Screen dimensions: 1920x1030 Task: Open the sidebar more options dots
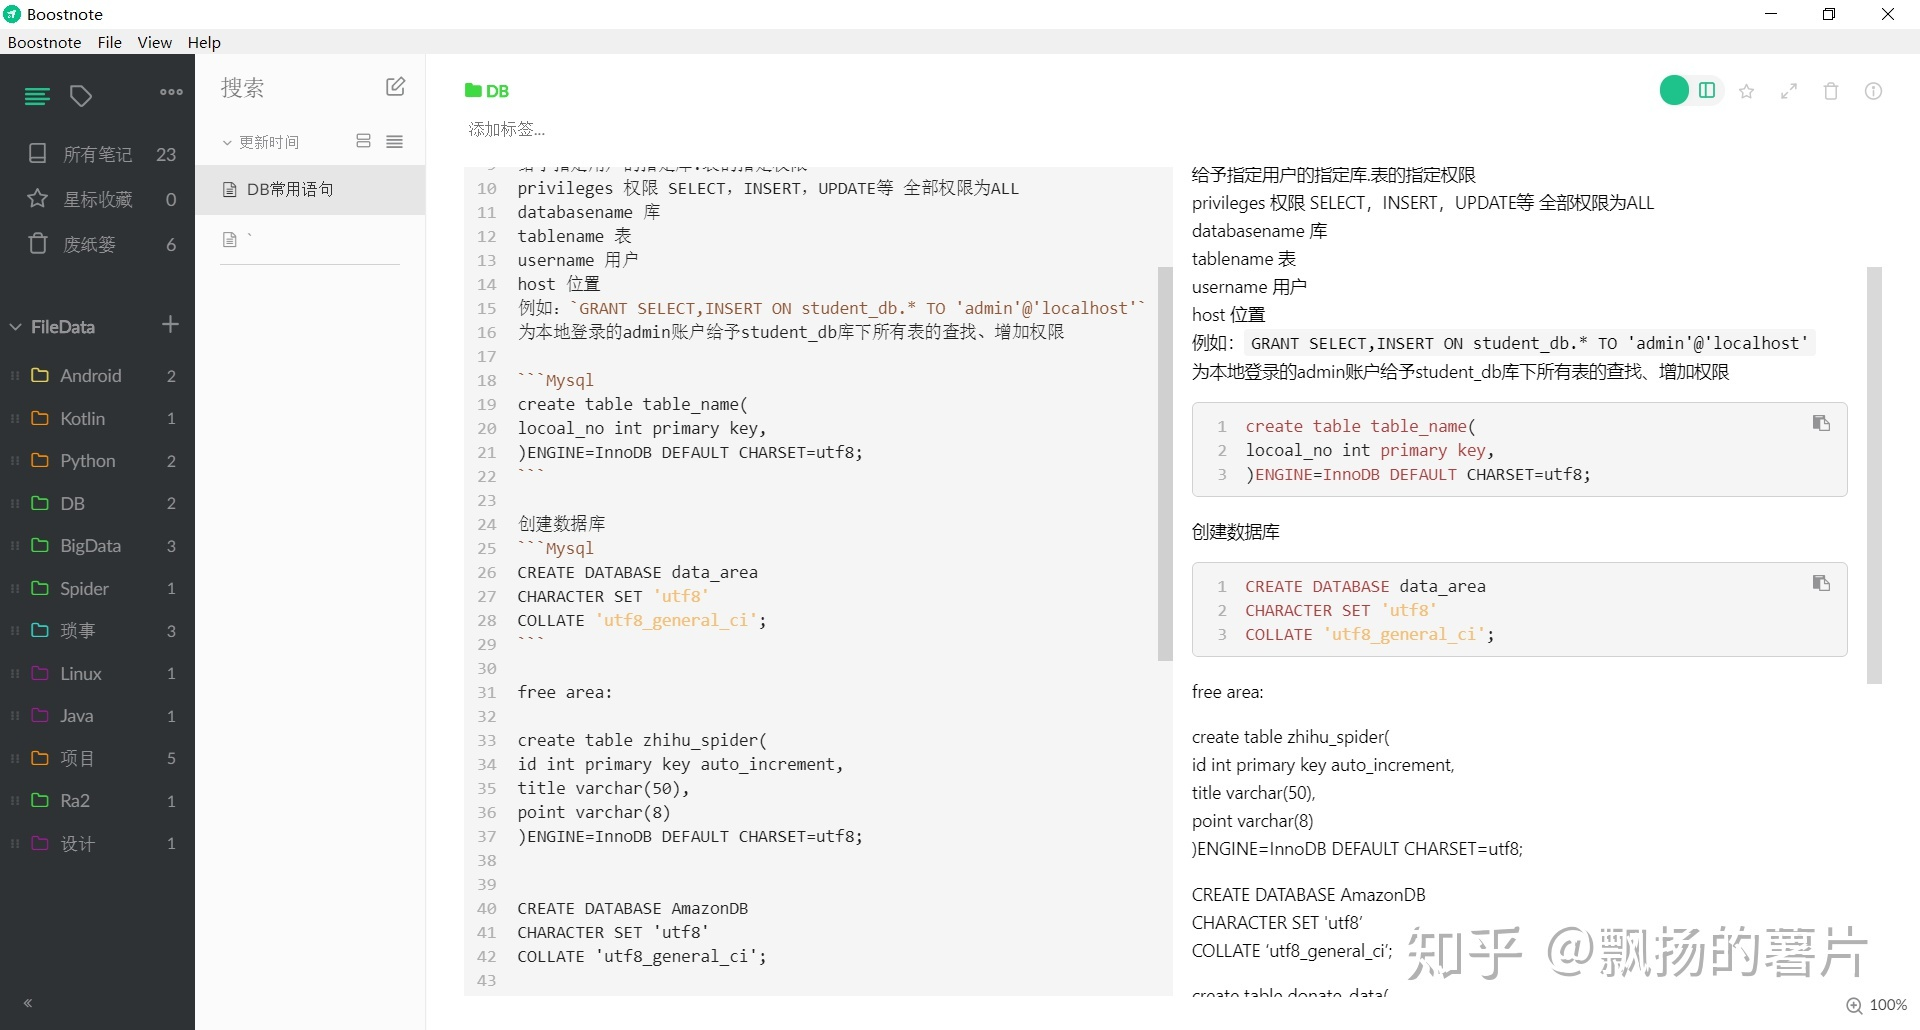pos(171,92)
